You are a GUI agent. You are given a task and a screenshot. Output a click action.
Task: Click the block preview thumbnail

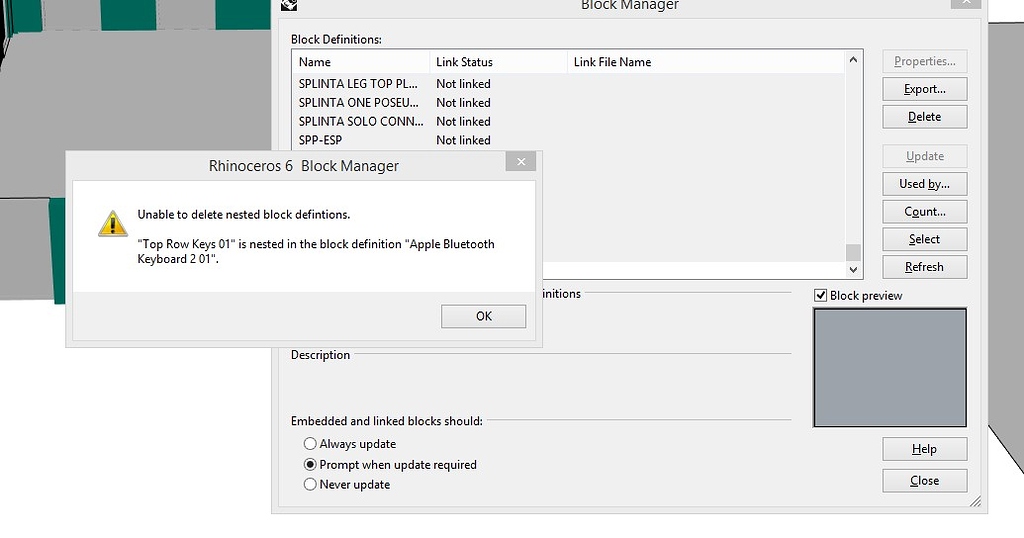coord(890,367)
